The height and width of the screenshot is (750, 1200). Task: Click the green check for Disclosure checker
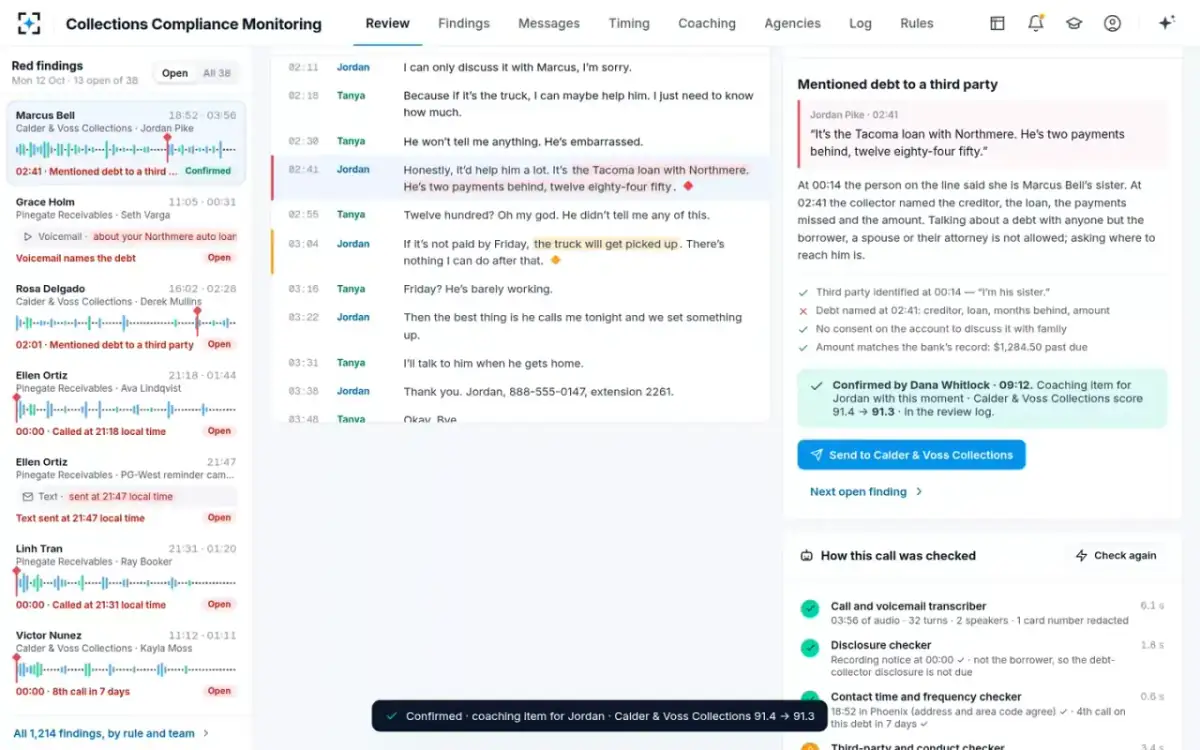click(x=810, y=648)
